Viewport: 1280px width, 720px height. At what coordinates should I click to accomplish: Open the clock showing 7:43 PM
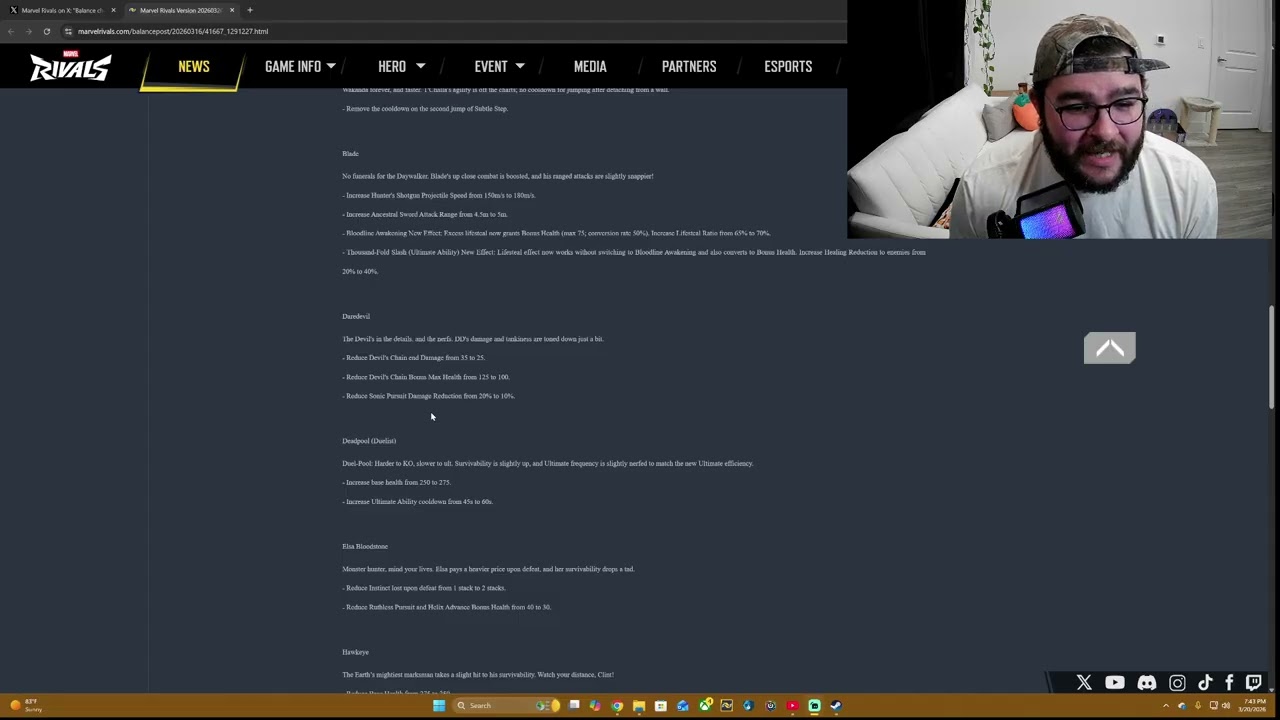click(1251, 706)
